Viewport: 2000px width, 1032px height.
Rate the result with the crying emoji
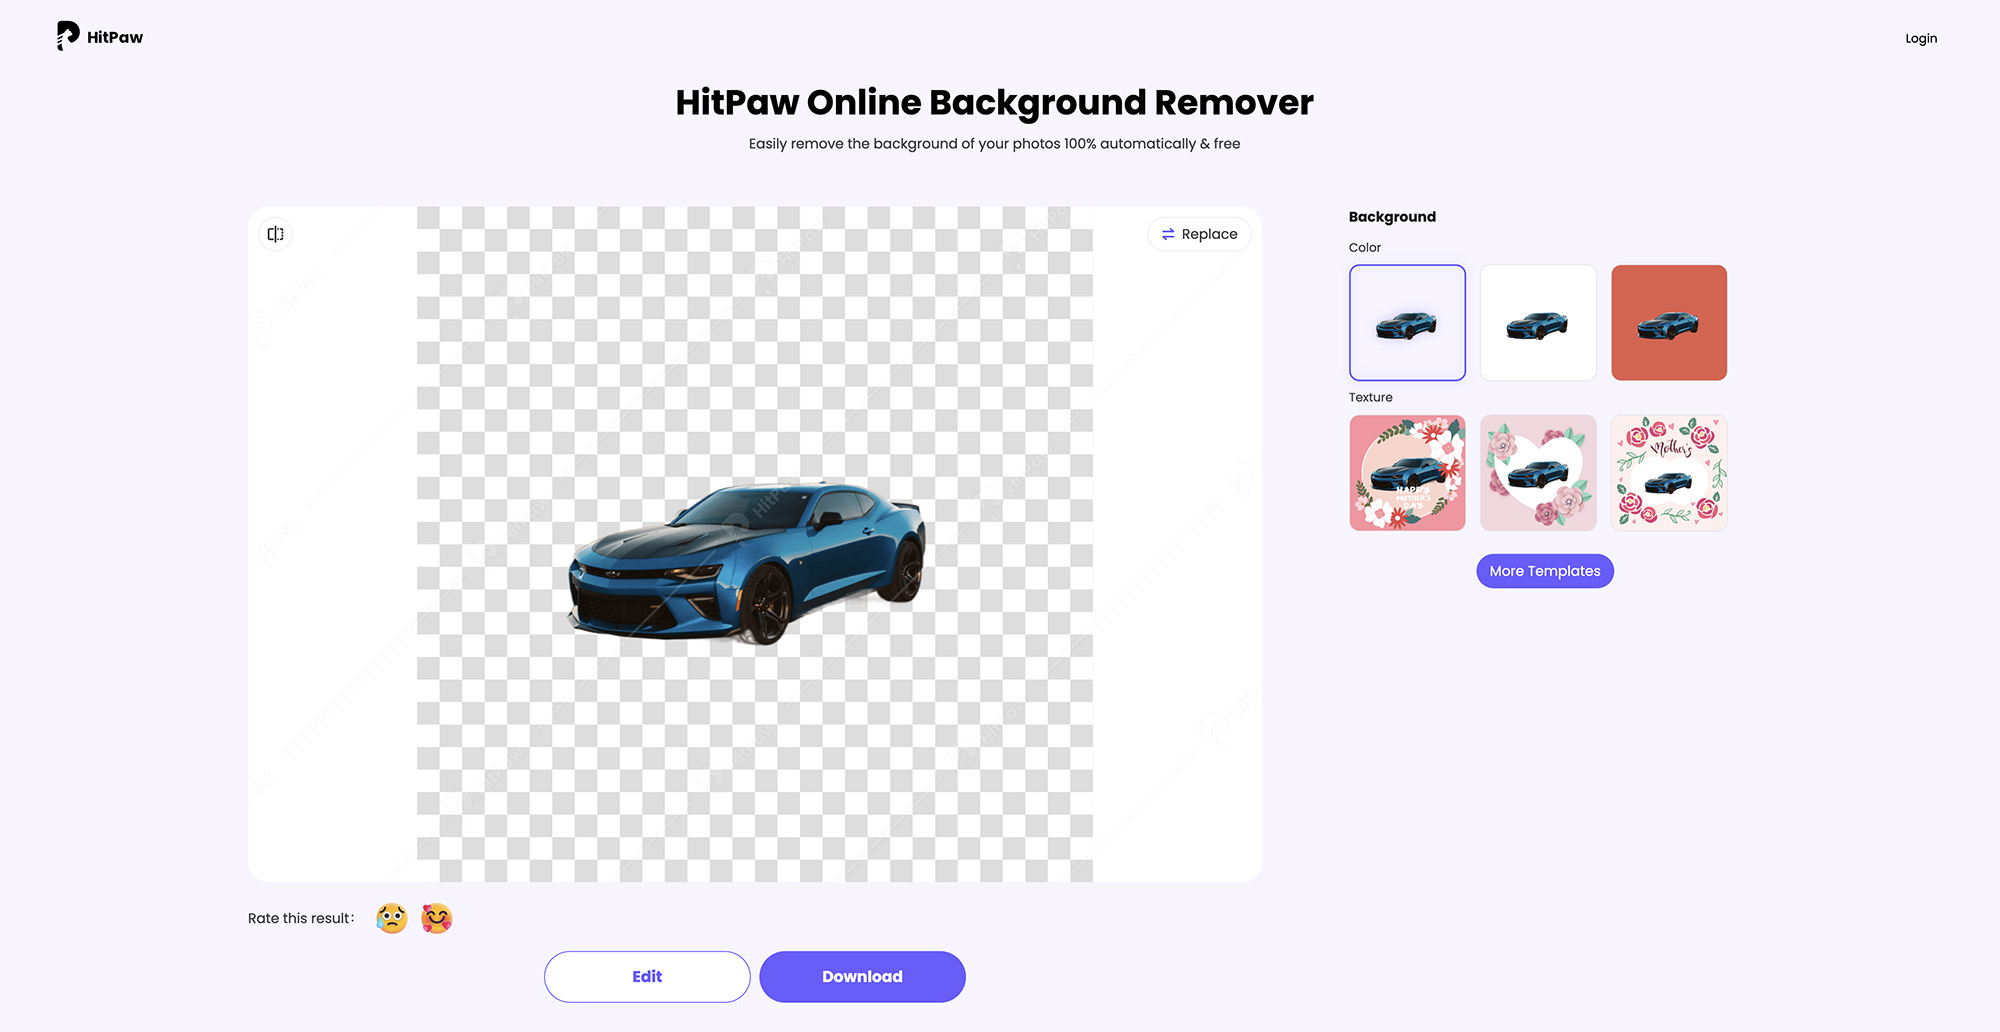click(x=390, y=918)
